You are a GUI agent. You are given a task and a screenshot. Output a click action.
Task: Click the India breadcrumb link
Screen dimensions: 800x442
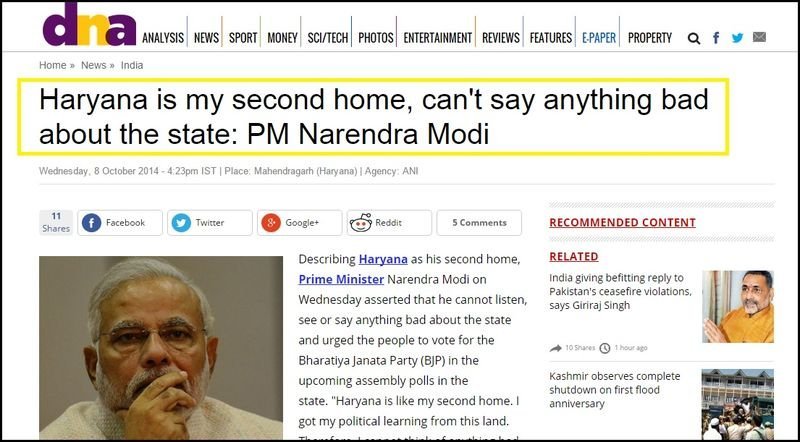tap(132, 65)
